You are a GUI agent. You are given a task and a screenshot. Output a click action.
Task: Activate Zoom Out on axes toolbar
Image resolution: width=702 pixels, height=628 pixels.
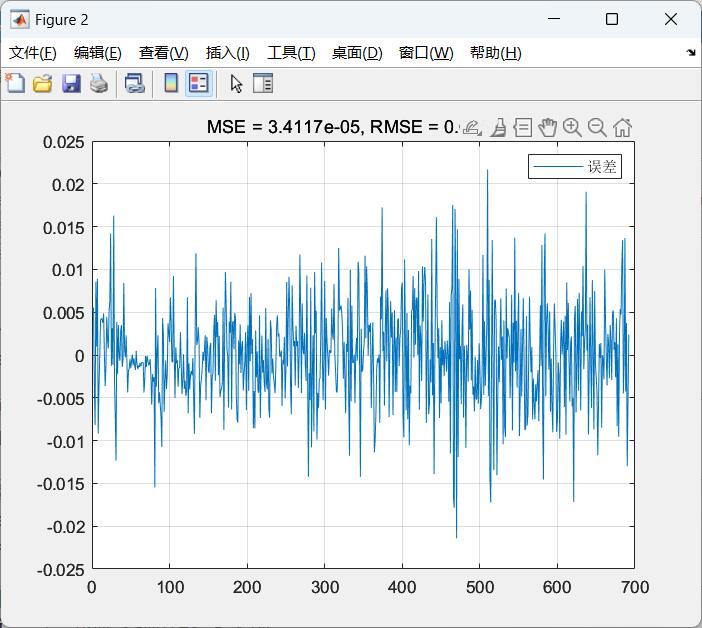pyautogui.click(x=597, y=127)
